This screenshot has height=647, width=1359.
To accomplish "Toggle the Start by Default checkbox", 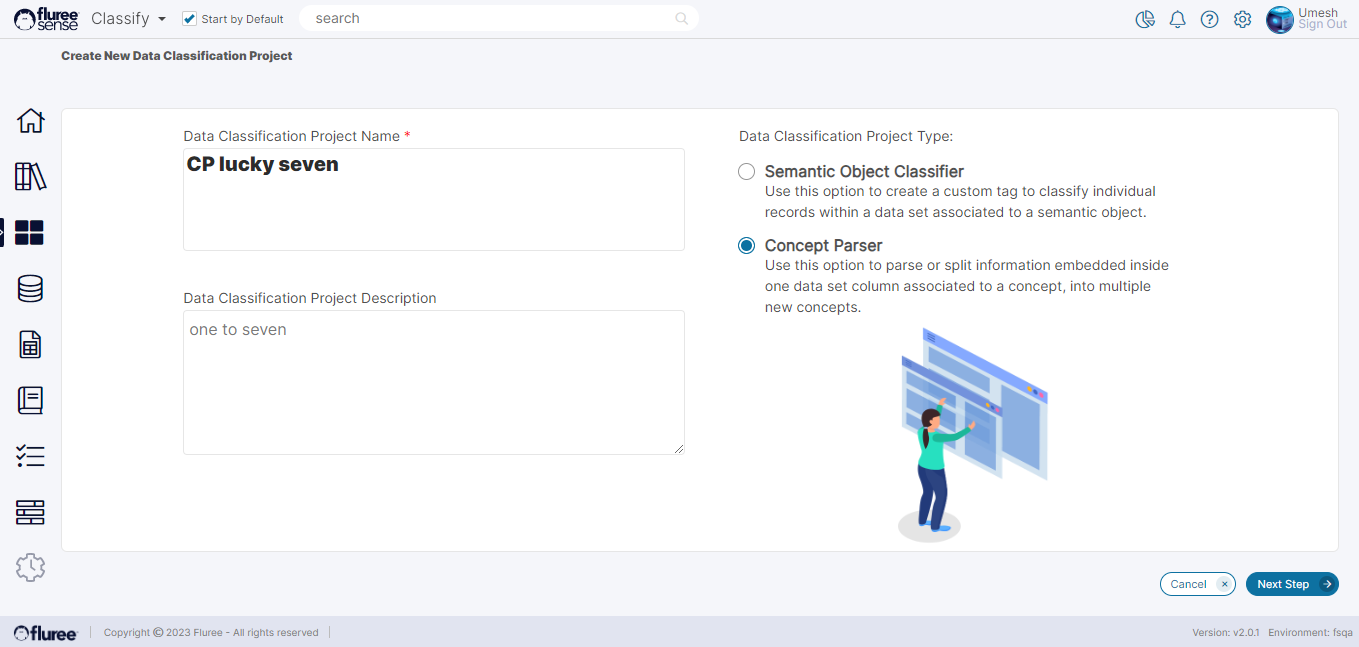I will click(x=190, y=19).
